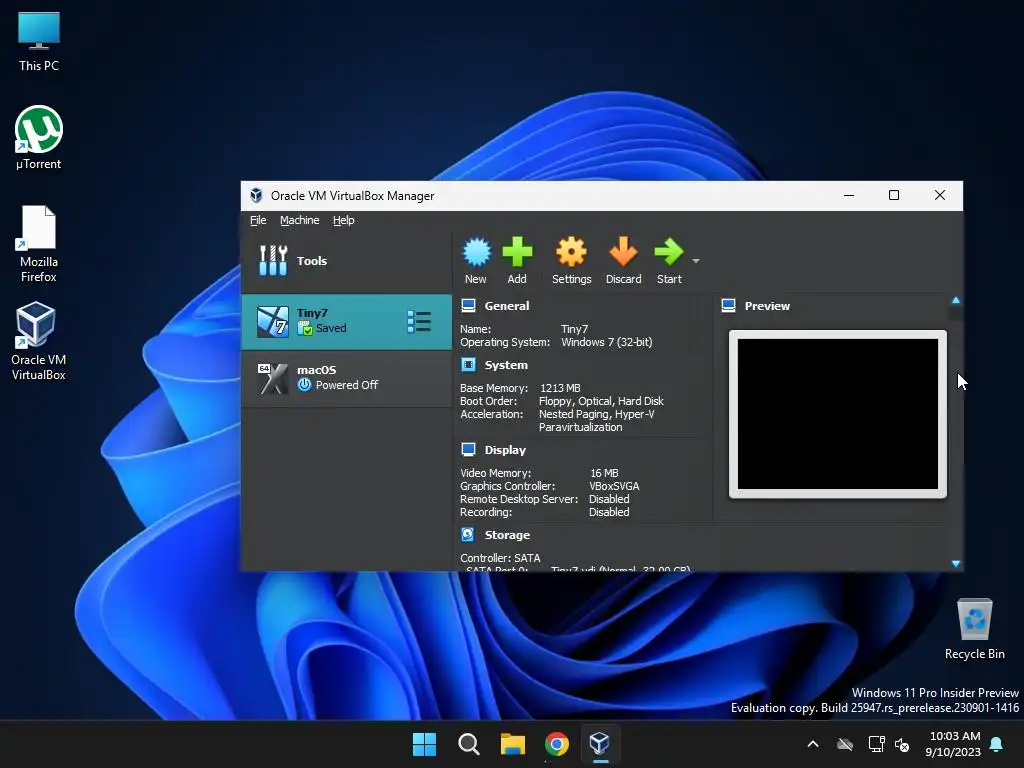Click the Discard saved state icon
This screenshot has width=1024, height=768.
tap(623, 252)
